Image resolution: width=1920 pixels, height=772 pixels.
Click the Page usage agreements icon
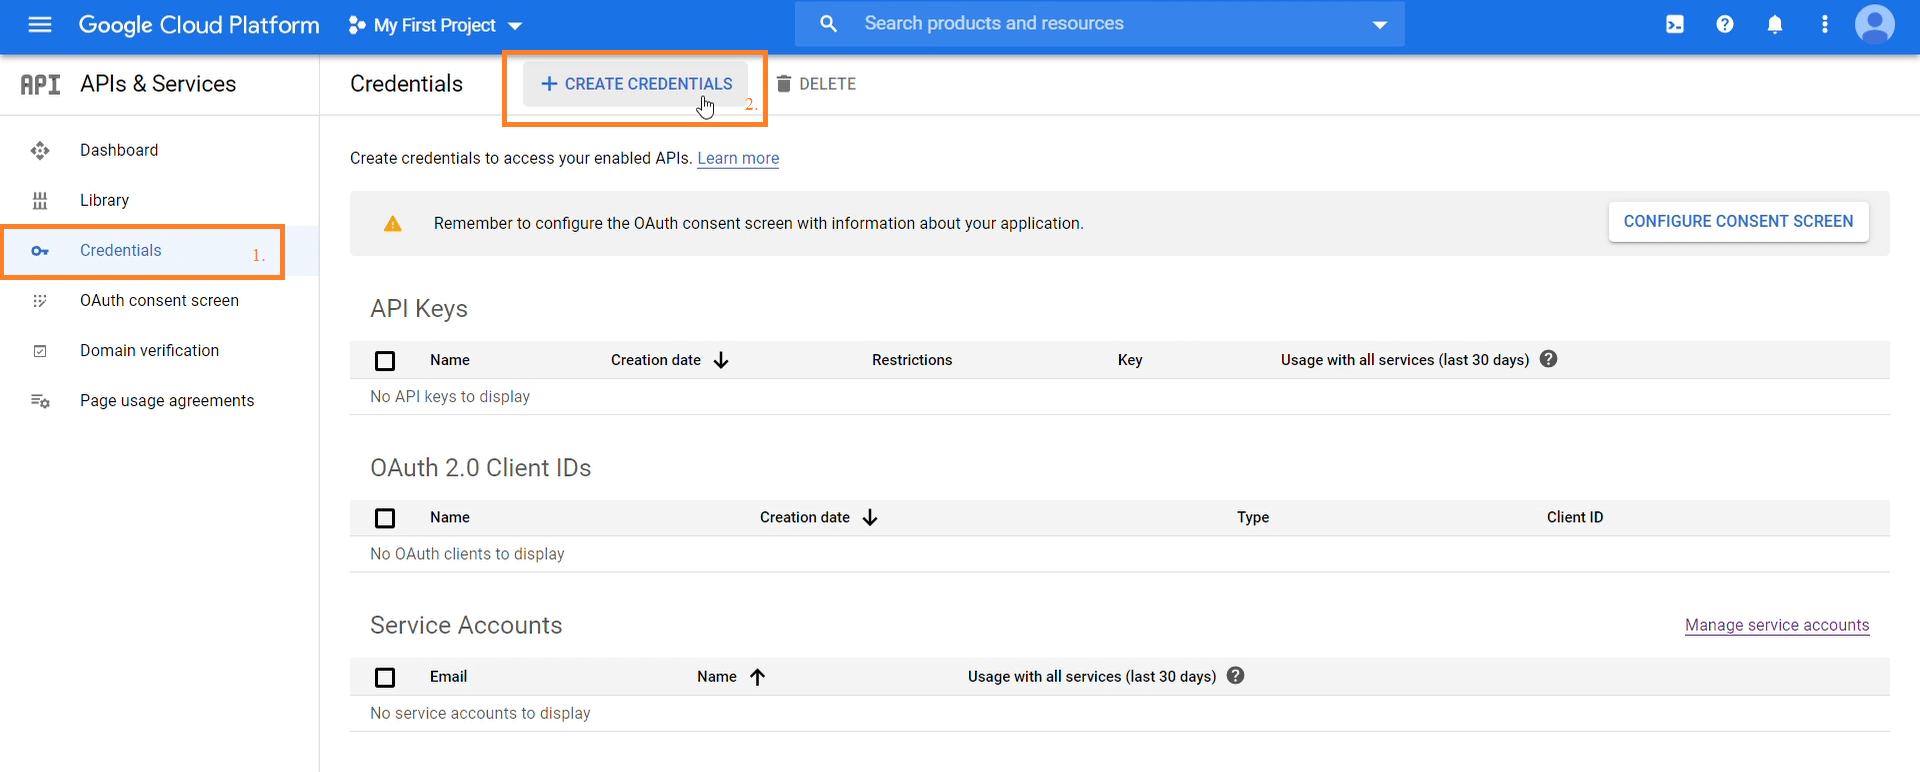coord(40,401)
